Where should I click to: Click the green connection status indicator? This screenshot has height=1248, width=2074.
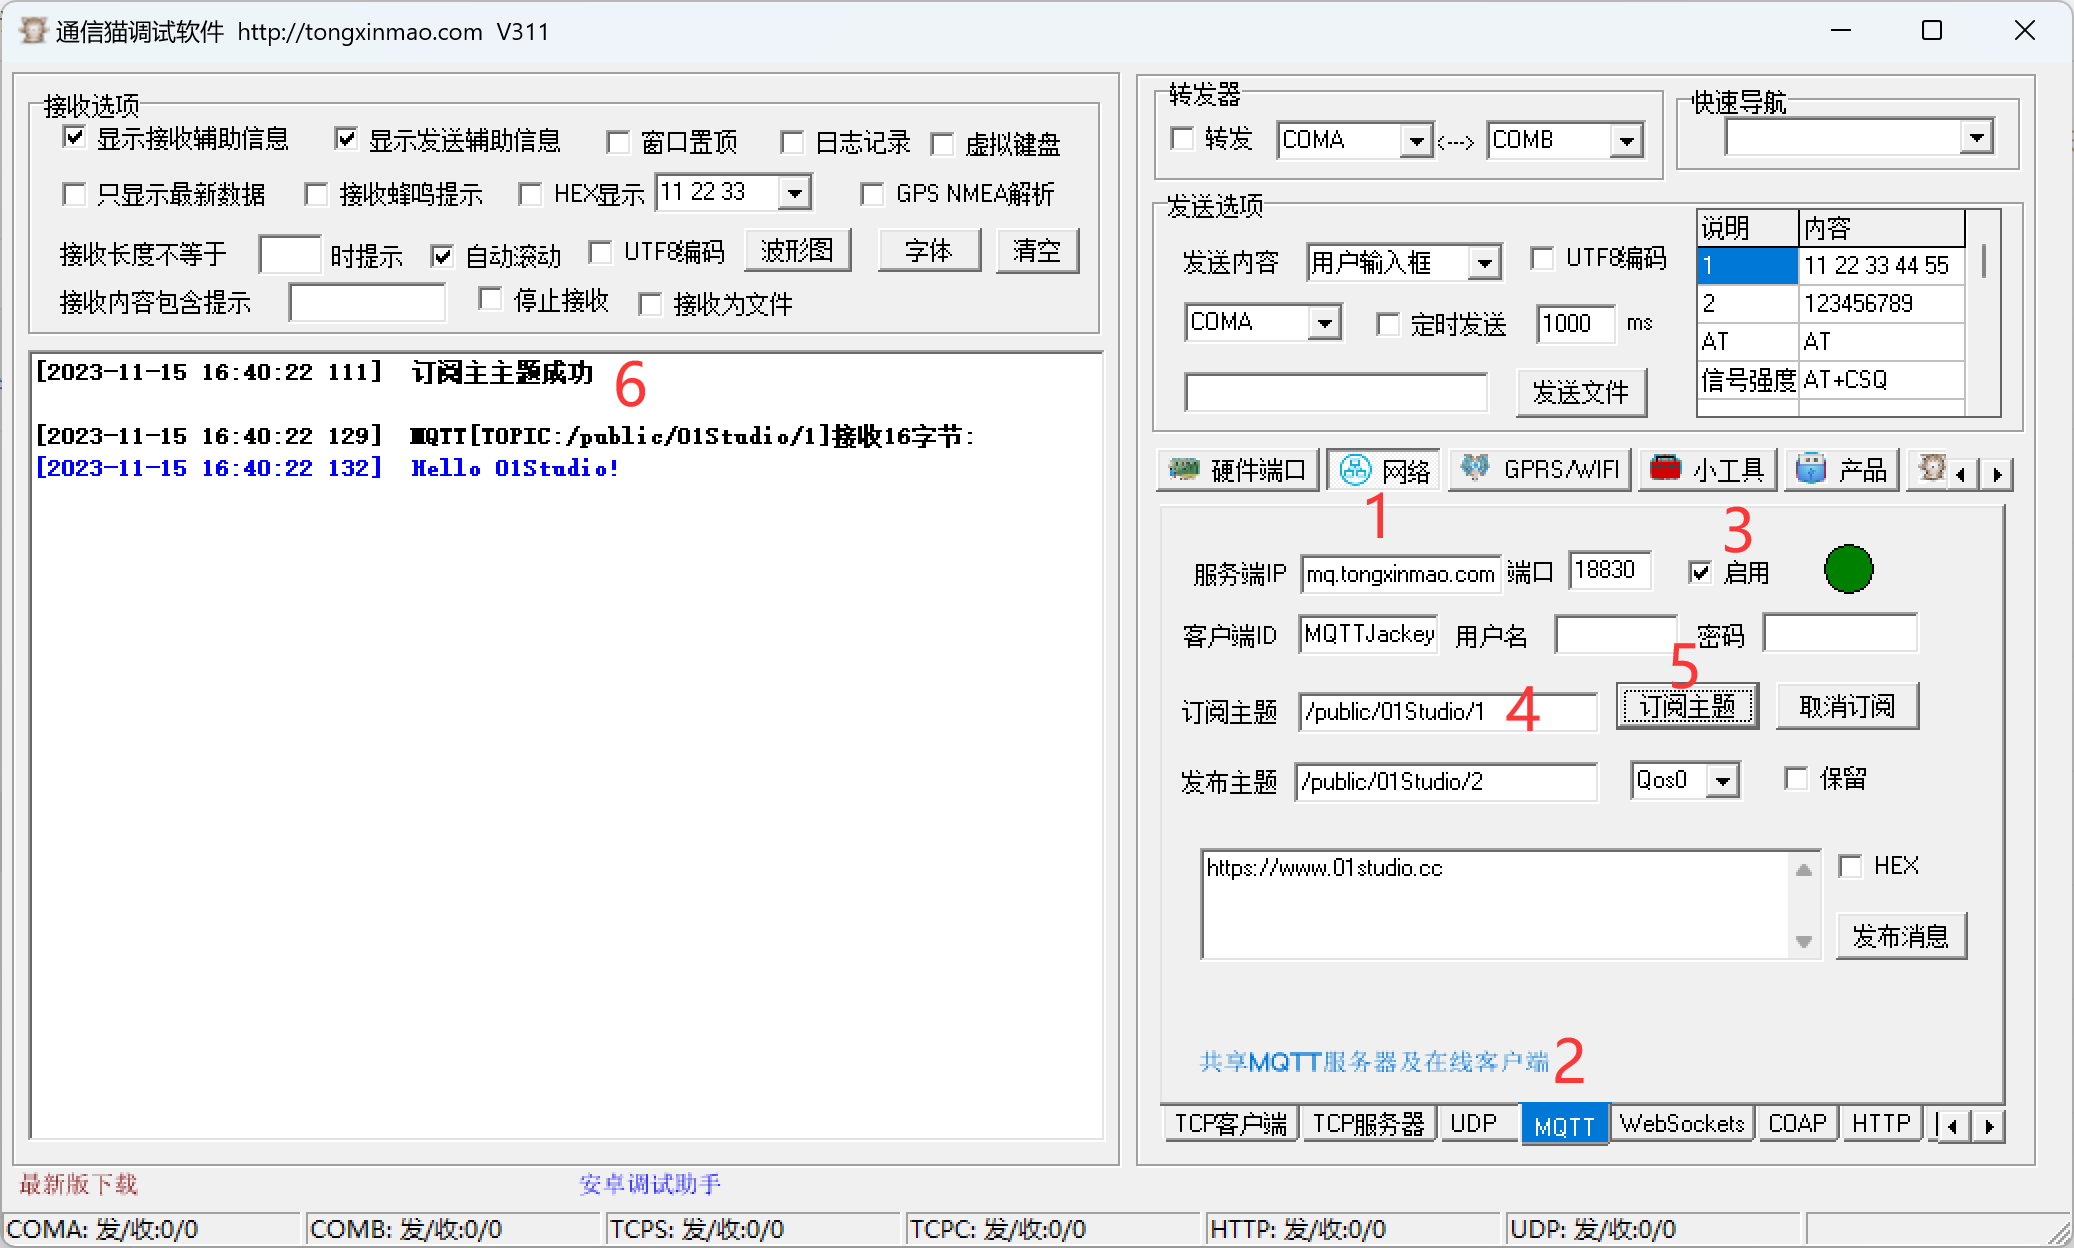click(x=1848, y=569)
